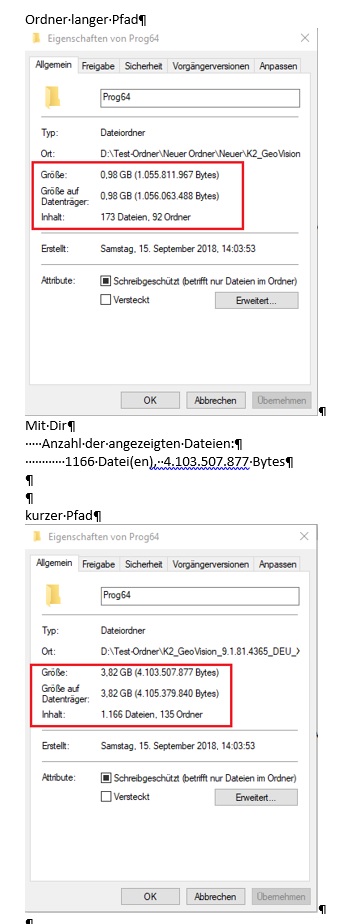The height and width of the screenshot is (924, 362).
Task: Click OK in the 0,98 GB dialog
Action: click(150, 400)
